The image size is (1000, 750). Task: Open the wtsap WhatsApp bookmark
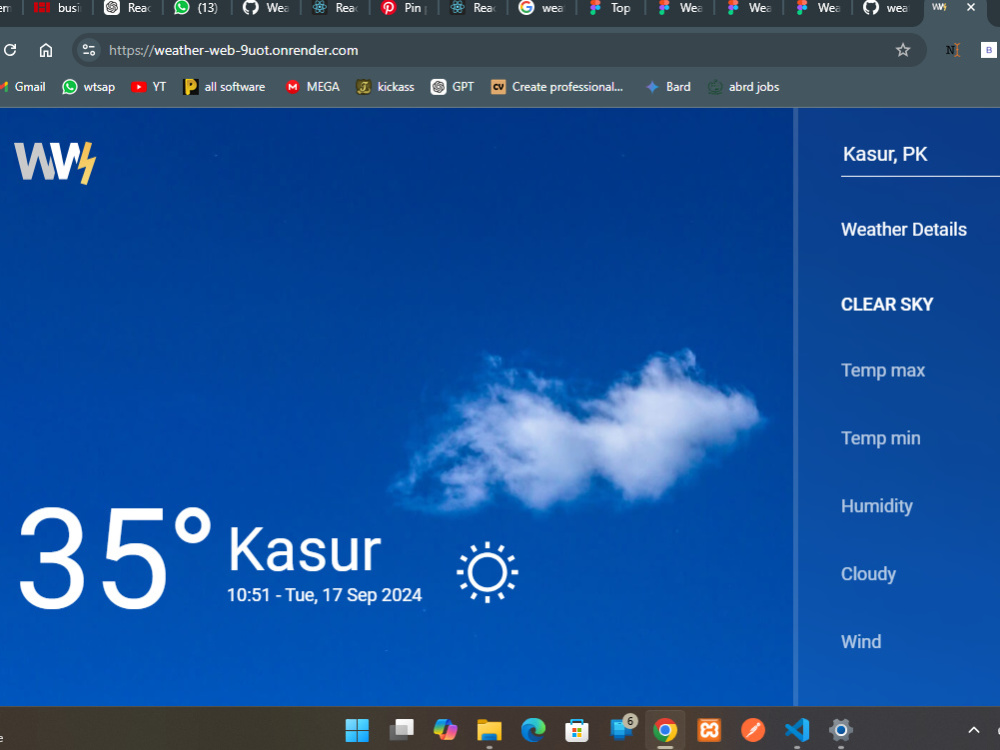pos(88,87)
